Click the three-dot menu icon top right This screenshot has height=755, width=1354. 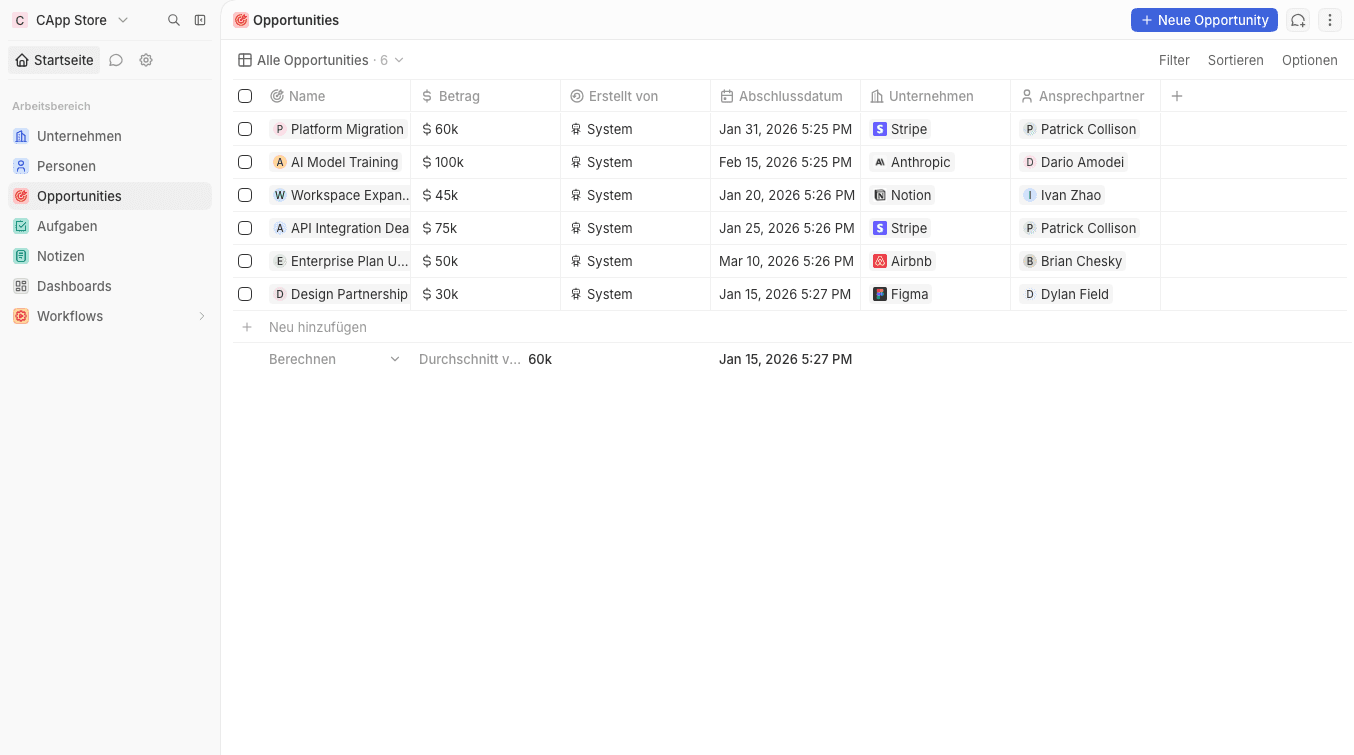tap(1329, 20)
